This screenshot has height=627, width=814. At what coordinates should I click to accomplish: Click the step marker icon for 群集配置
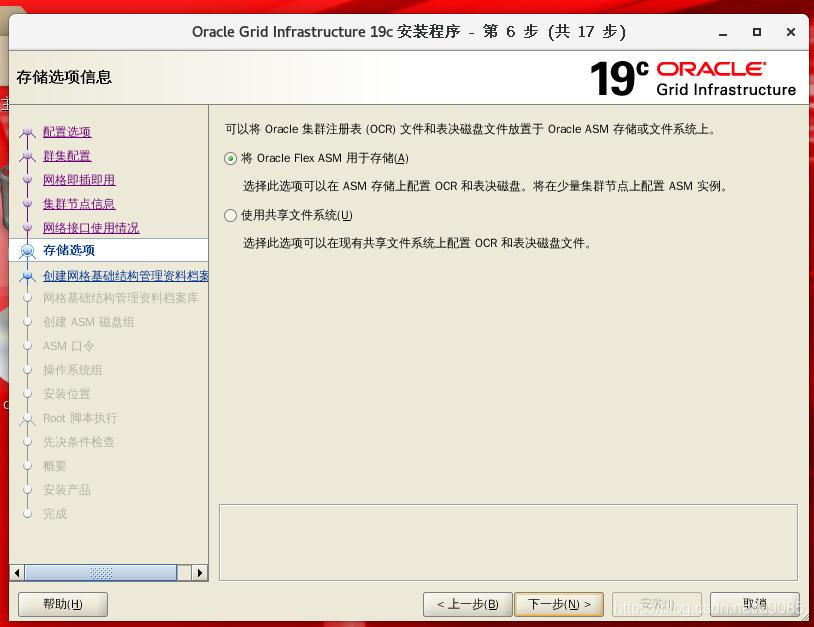pyautogui.click(x=28, y=156)
